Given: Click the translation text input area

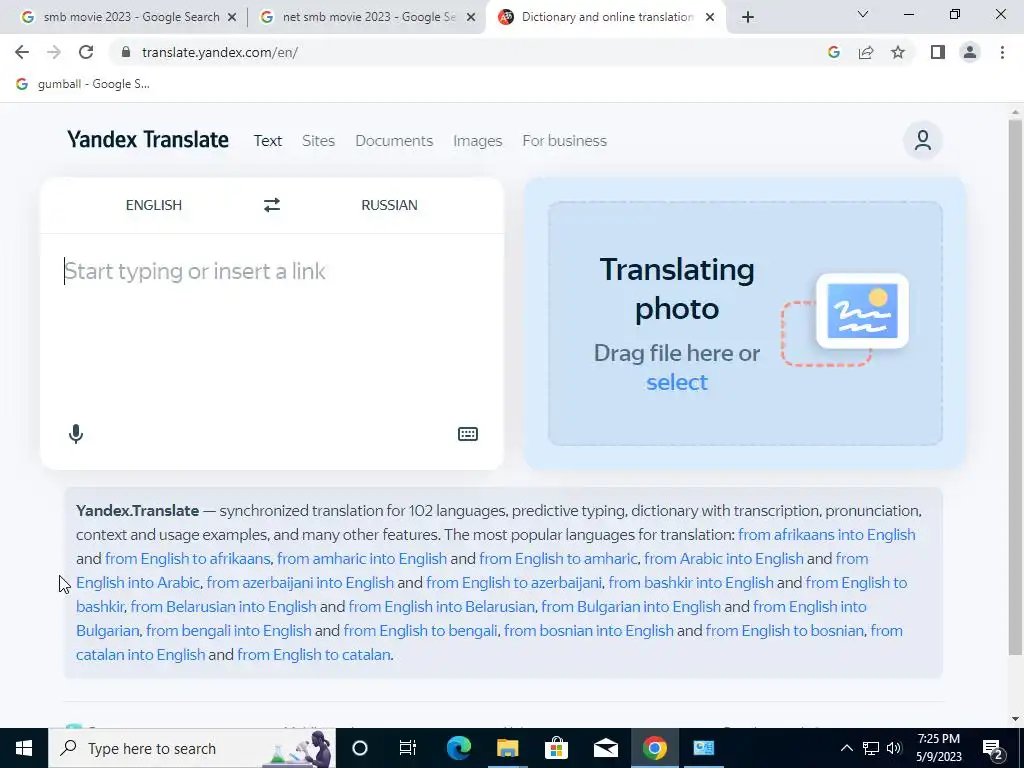Looking at the screenshot, I should pyautogui.click(x=272, y=327).
